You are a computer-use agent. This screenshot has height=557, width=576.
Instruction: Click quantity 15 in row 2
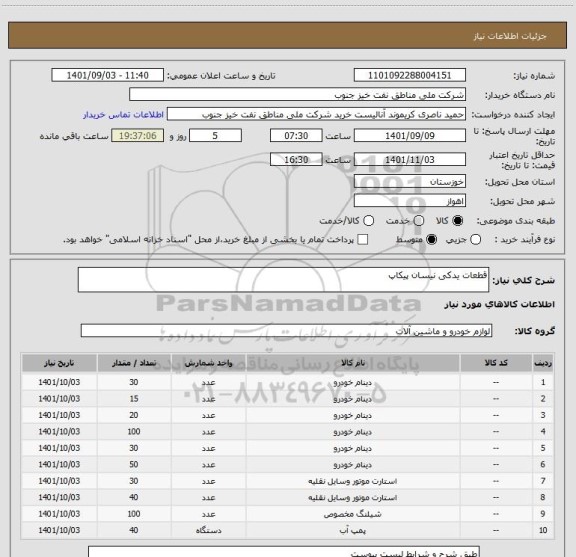(134, 399)
